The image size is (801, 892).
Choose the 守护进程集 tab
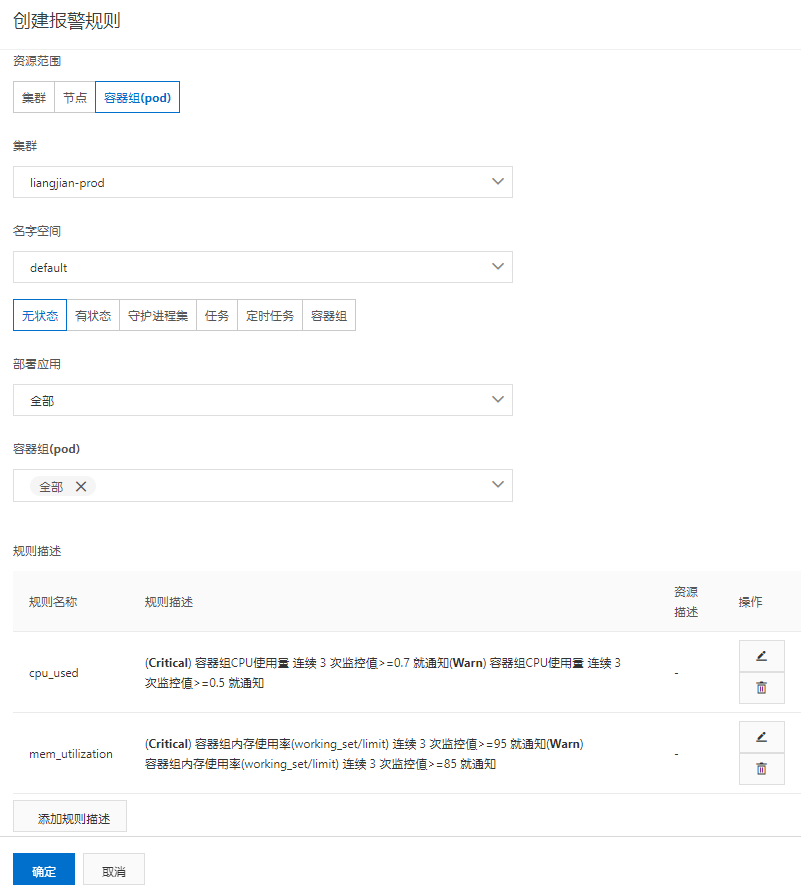158,315
